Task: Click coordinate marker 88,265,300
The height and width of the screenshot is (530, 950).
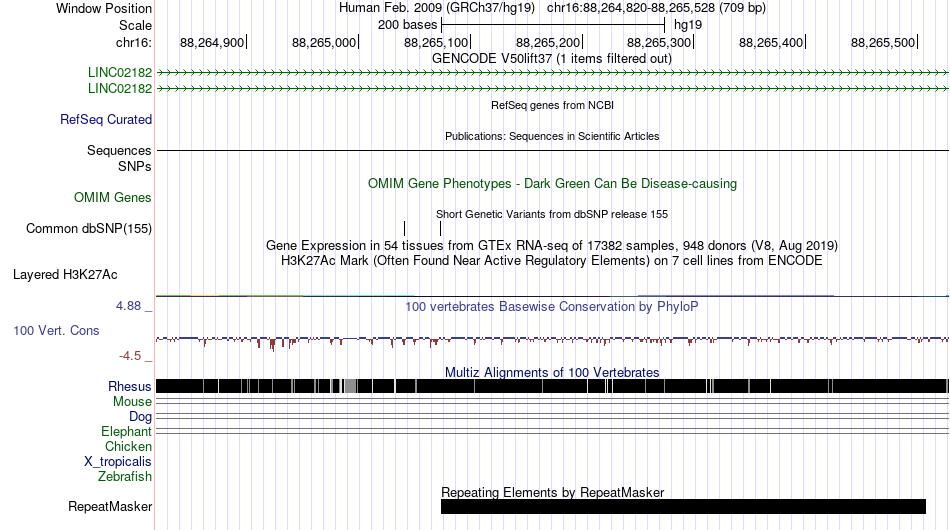Action: (659, 42)
